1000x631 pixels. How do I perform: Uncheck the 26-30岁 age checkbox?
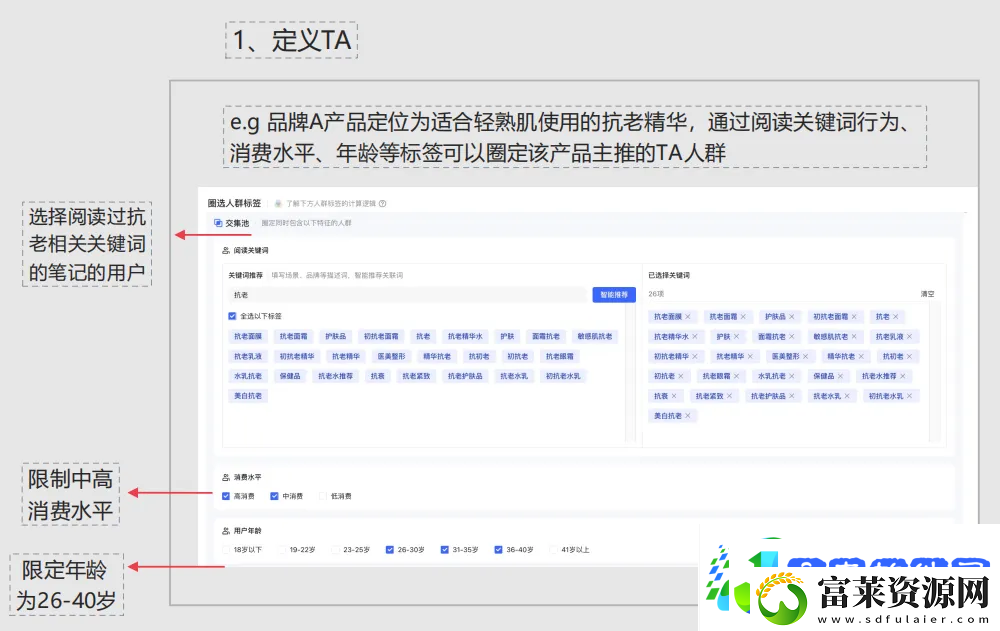(x=390, y=549)
